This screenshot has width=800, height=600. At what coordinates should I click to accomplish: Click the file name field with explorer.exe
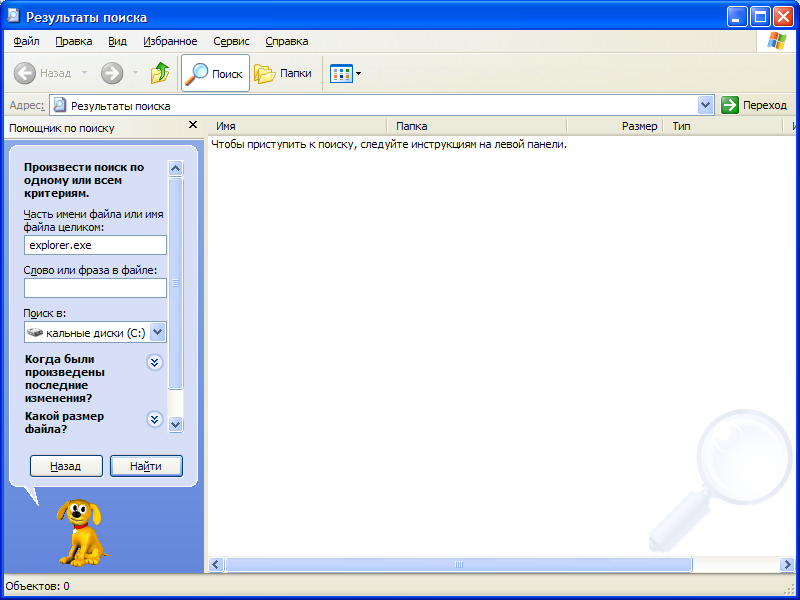95,245
